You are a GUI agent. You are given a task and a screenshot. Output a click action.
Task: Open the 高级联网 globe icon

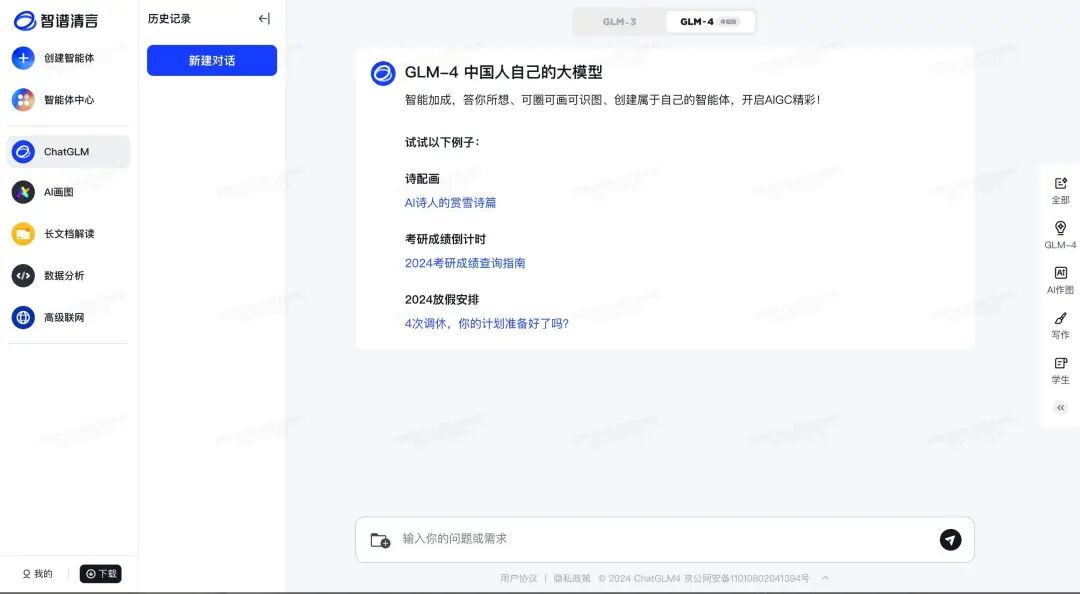click(23, 318)
